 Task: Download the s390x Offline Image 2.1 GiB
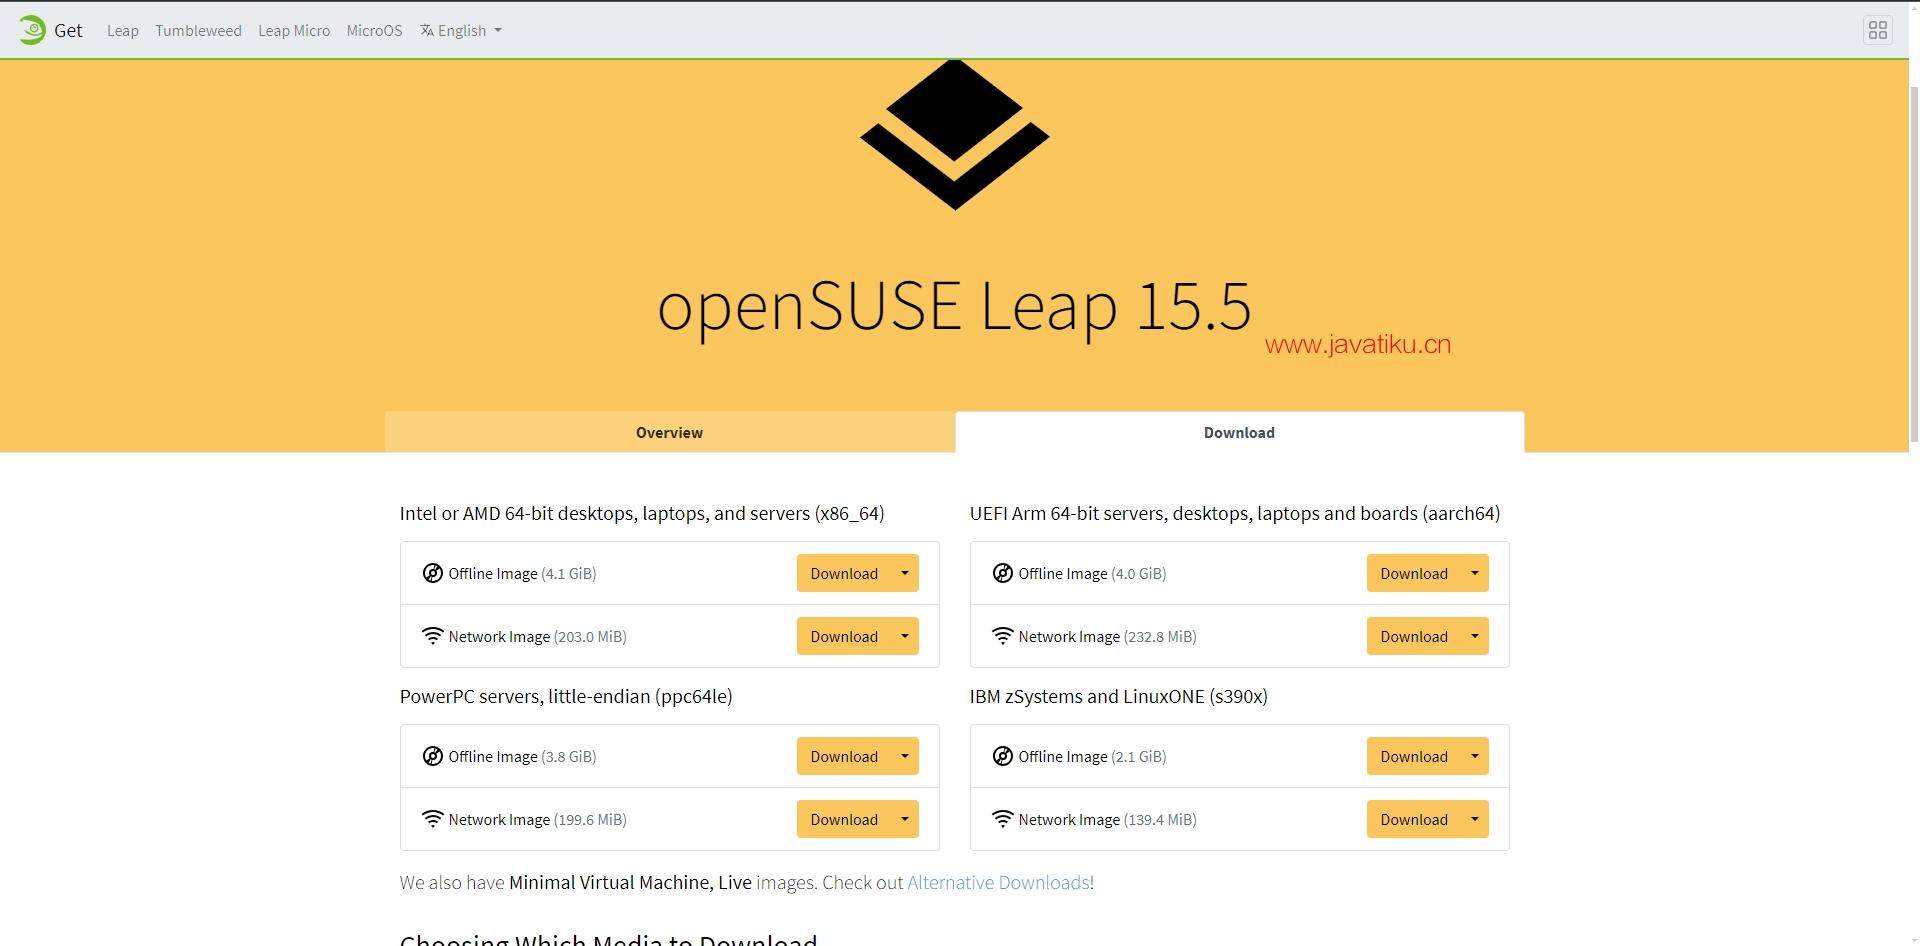(x=1414, y=756)
